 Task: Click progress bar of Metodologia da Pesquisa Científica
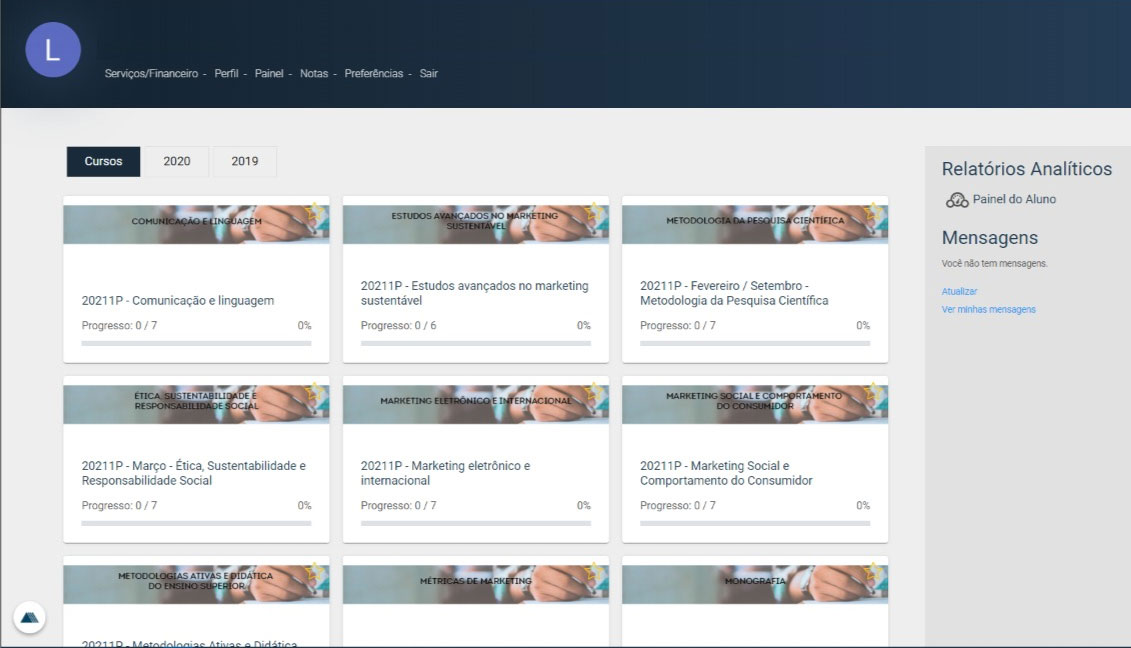pyautogui.click(x=754, y=343)
